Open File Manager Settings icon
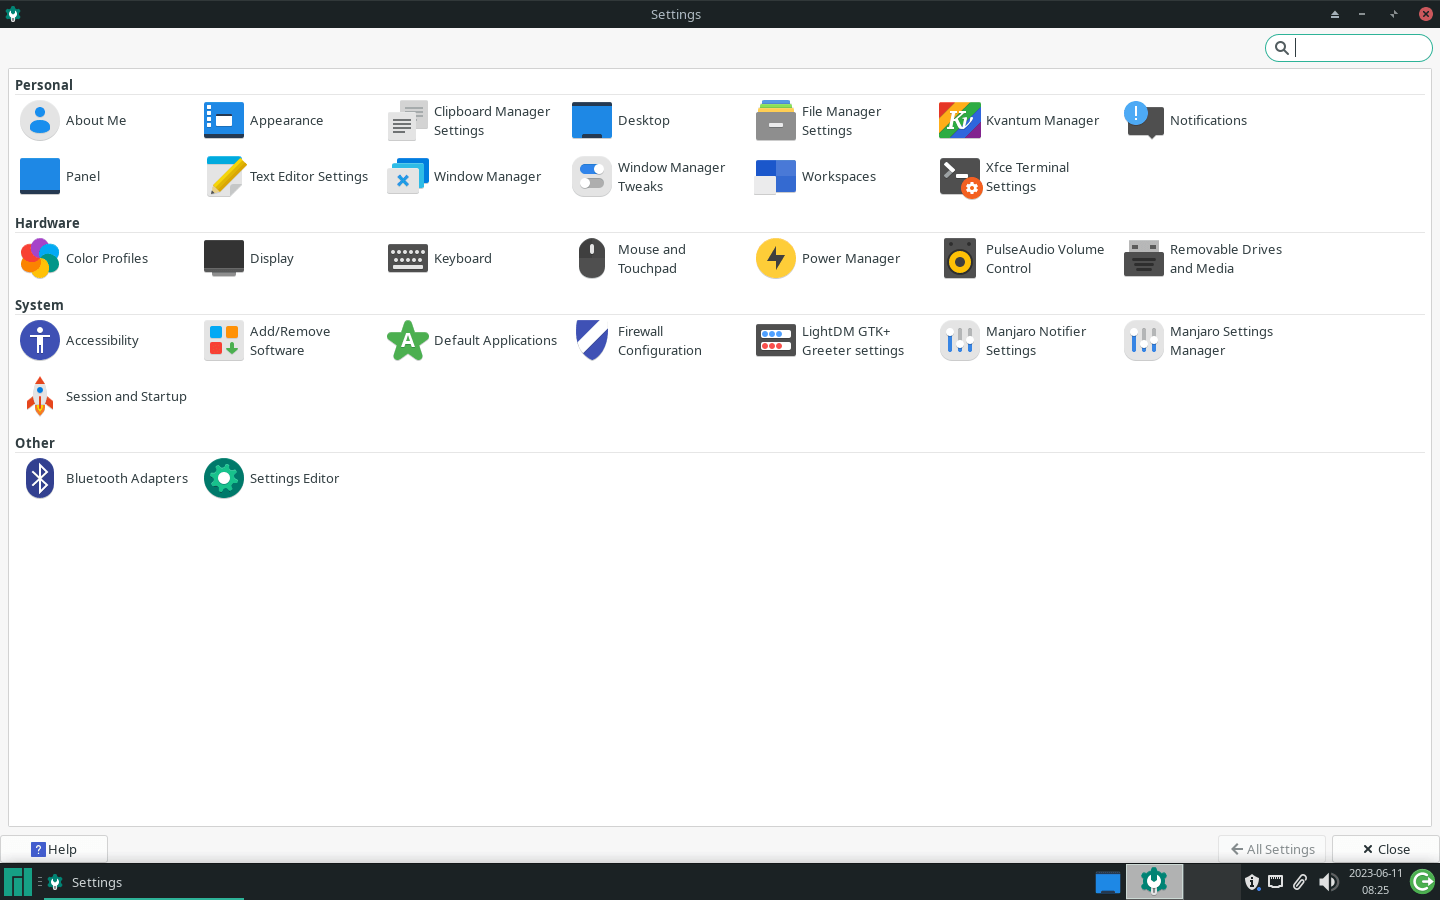 [x=776, y=121]
